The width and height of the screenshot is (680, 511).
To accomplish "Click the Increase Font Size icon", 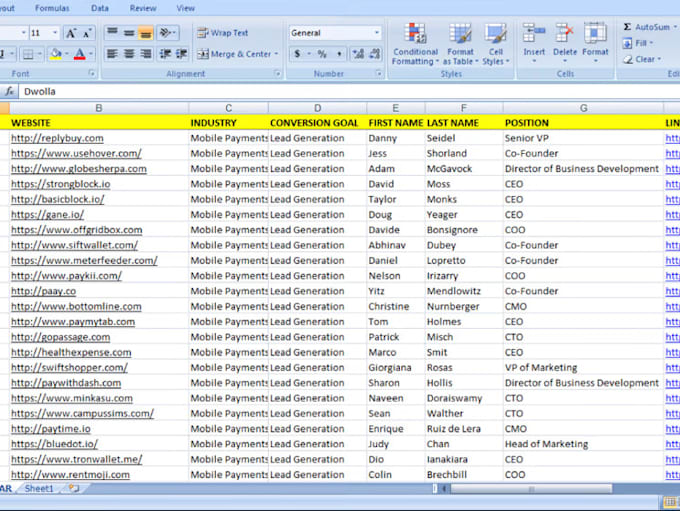I will click(x=70, y=33).
